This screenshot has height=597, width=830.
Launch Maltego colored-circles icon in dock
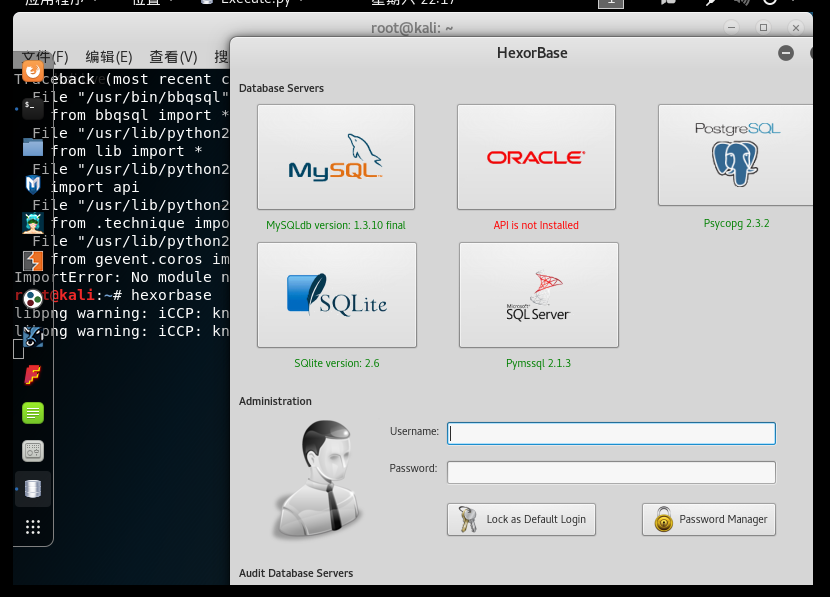33,299
